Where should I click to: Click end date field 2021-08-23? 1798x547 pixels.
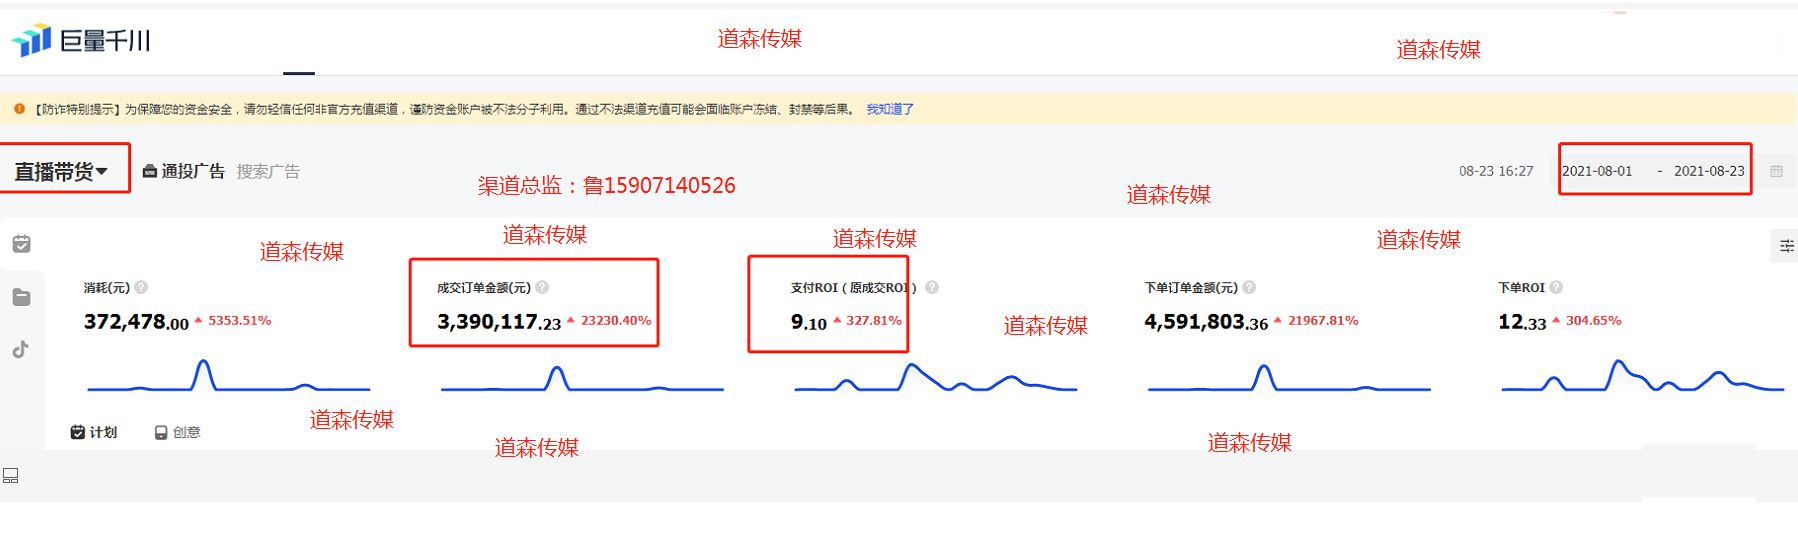pyautogui.click(x=1709, y=171)
